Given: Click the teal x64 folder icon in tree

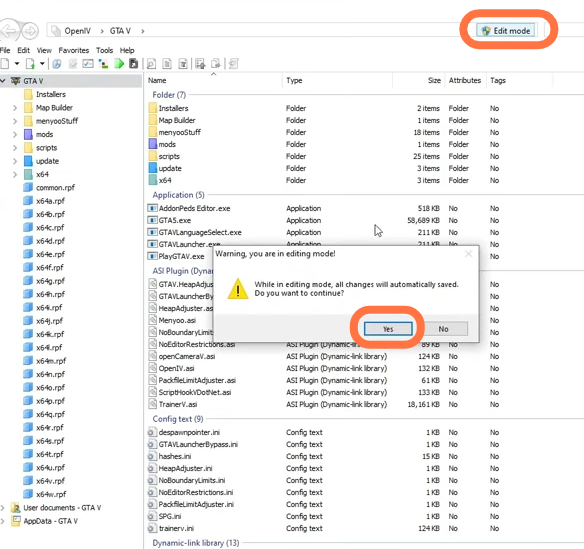Looking at the screenshot, I should [28, 174].
